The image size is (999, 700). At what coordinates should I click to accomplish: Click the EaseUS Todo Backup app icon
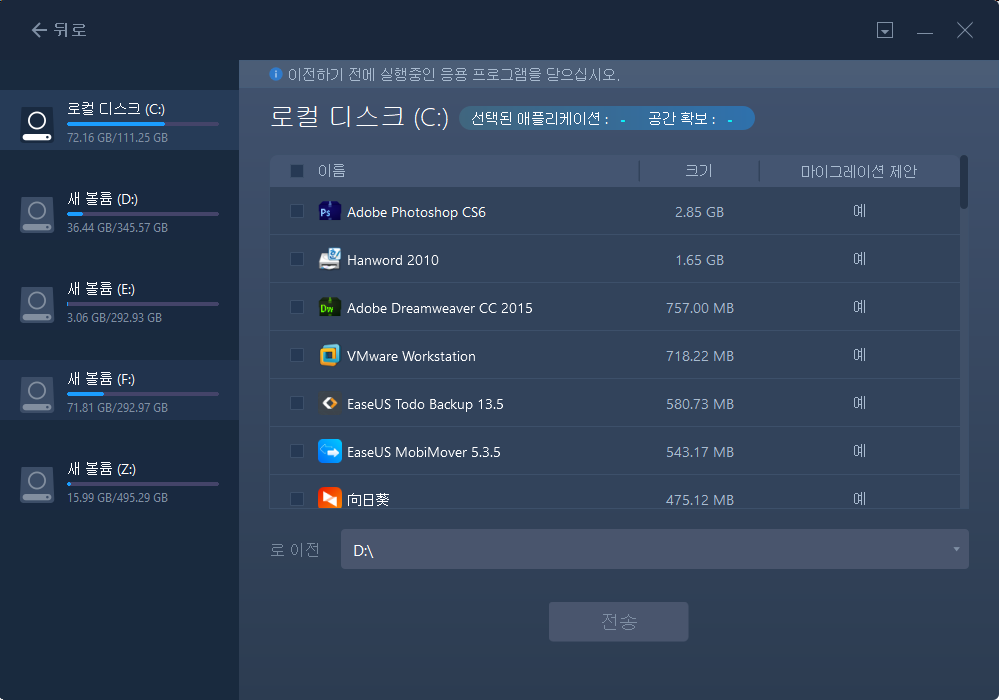point(329,403)
